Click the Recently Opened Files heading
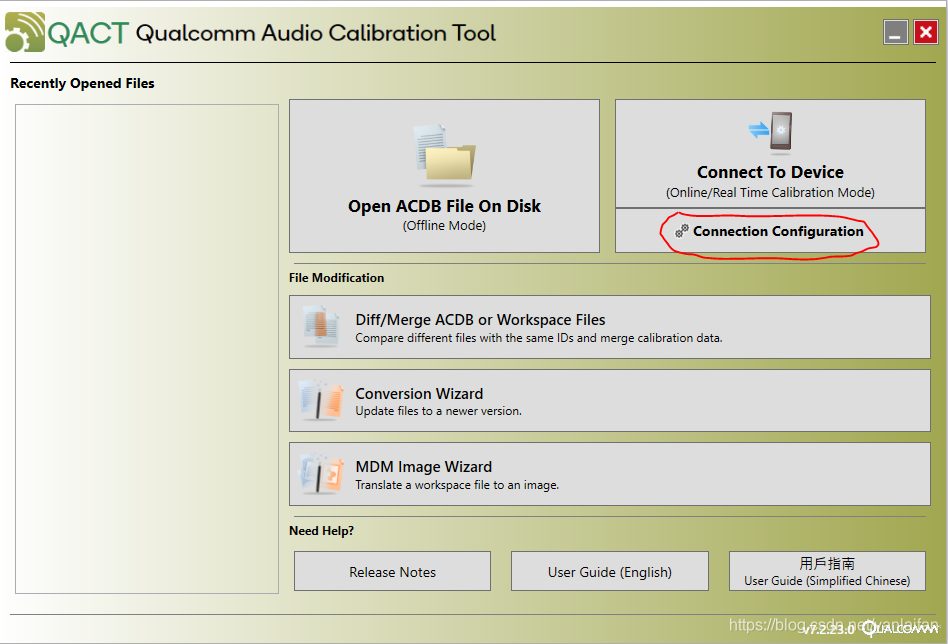Viewport: 948px width, 644px height. 82,83
